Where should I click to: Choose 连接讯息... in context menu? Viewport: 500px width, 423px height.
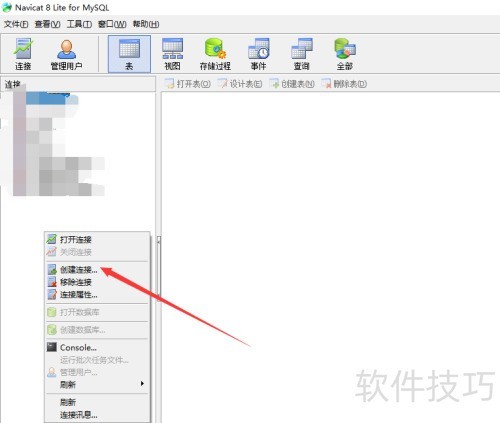[97, 415]
